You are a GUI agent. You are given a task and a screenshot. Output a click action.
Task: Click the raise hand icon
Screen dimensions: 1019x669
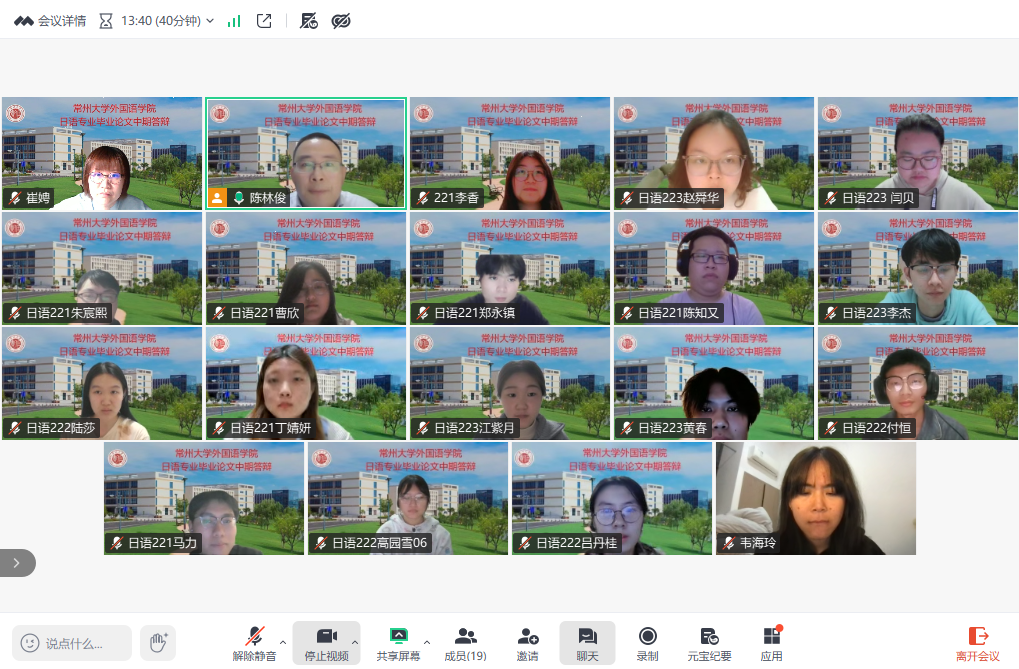coord(157,642)
